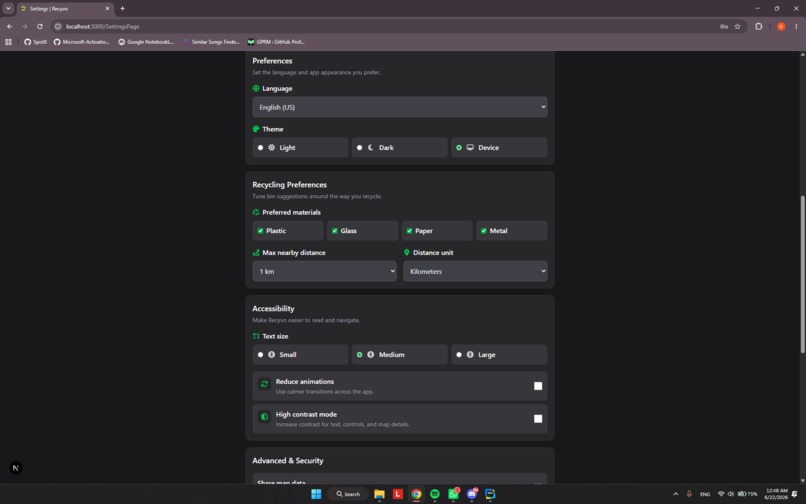The height and width of the screenshot is (504, 806).
Task: Open the Chrome profile avatar
Action: pos(781,26)
